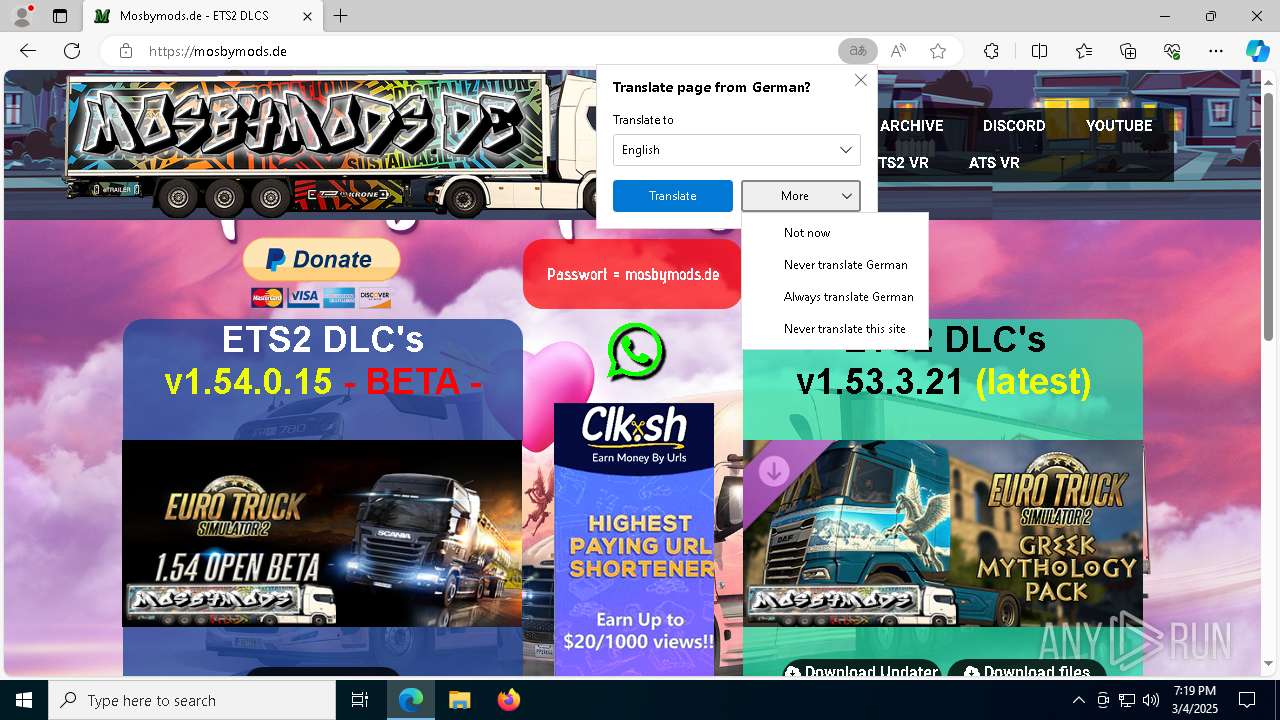Open Edge from the taskbar
1280x720 pixels.
click(411, 700)
